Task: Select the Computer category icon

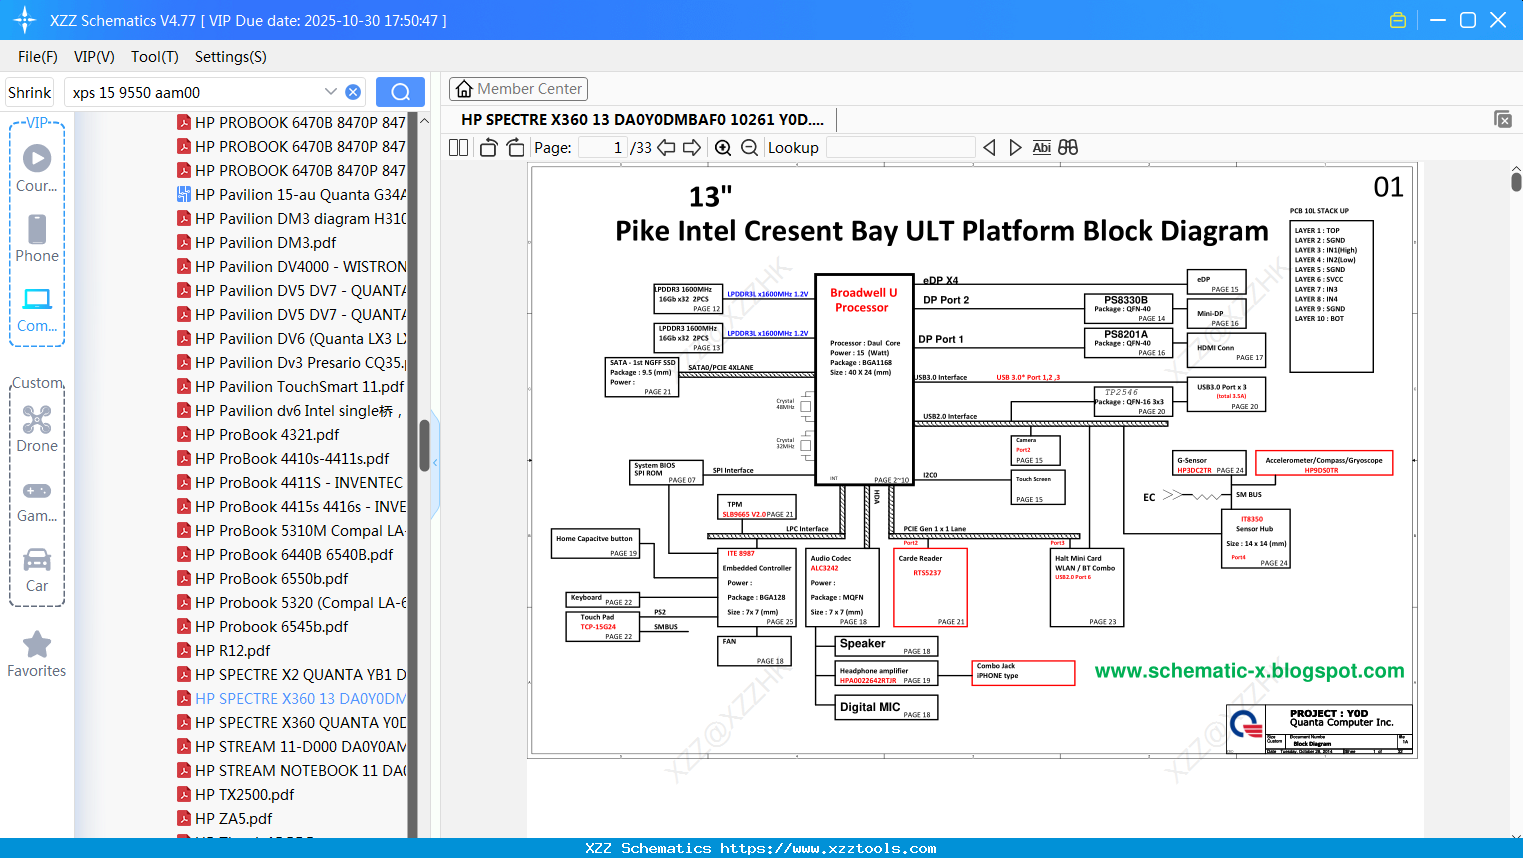Action: (37, 309)
